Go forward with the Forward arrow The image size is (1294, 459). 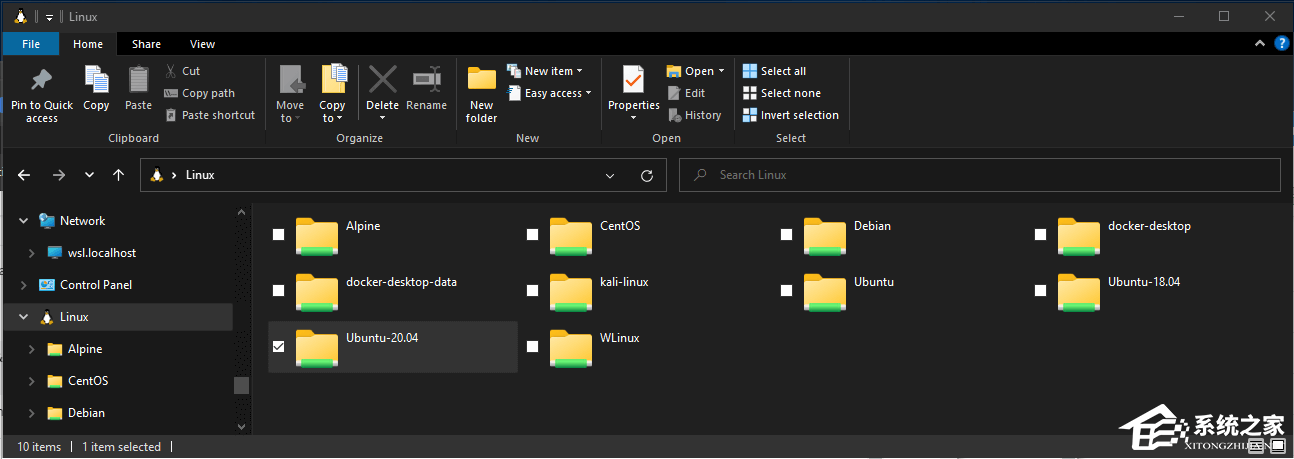coord(58,175)
